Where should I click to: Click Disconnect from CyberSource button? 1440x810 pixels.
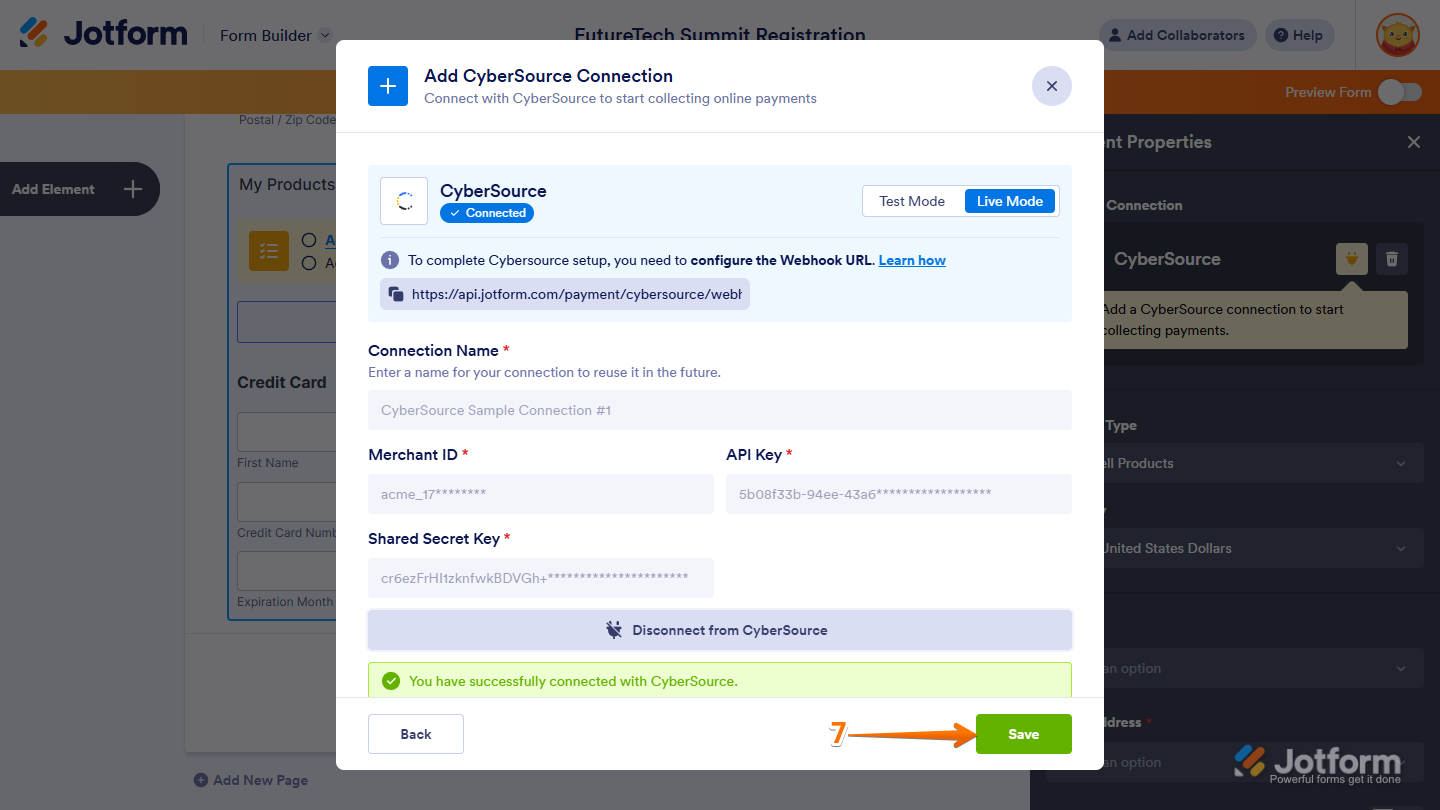tap(720, 630)
